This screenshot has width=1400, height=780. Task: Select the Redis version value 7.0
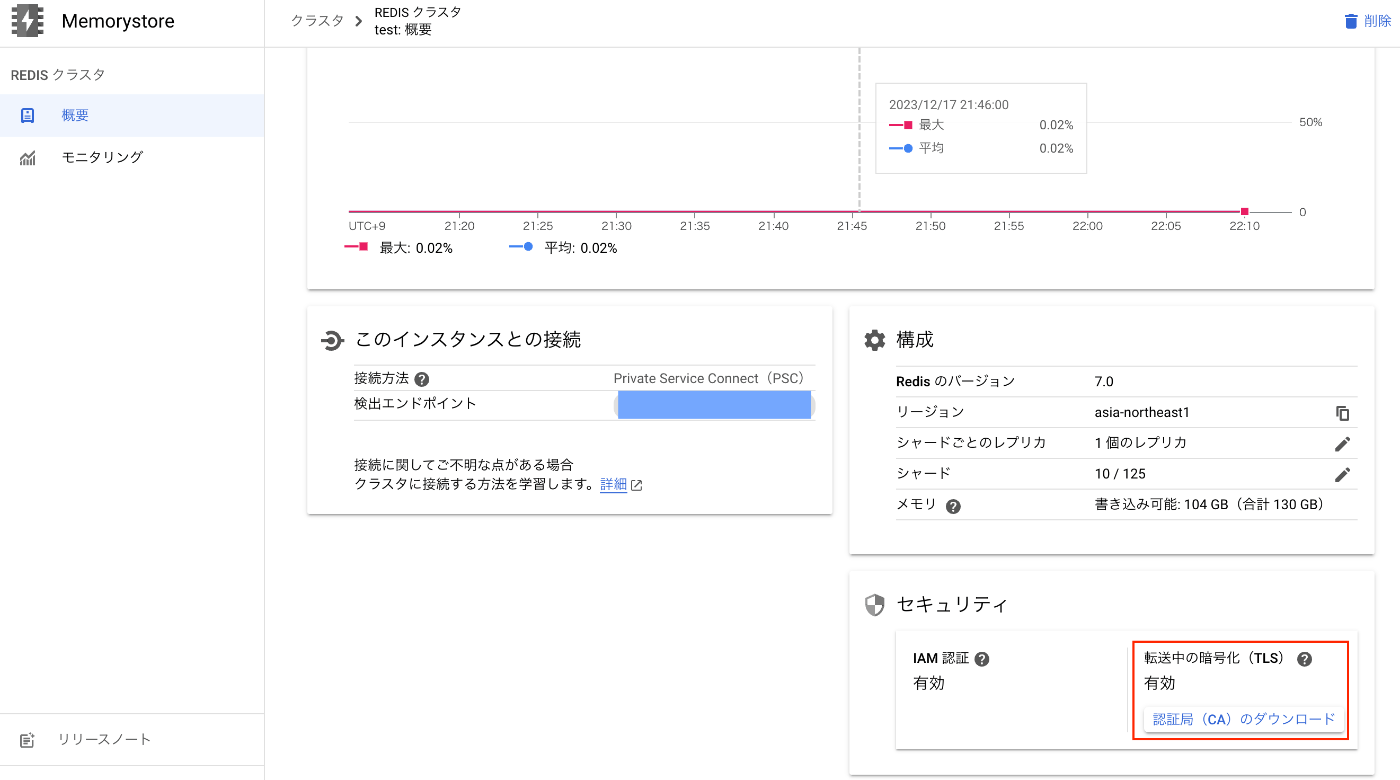click(1104, 381)
